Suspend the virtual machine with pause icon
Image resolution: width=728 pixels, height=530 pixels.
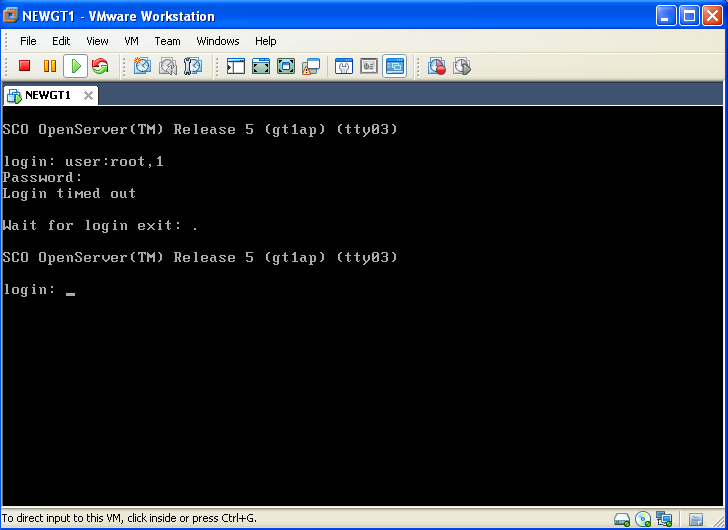[x=50, y=66]
